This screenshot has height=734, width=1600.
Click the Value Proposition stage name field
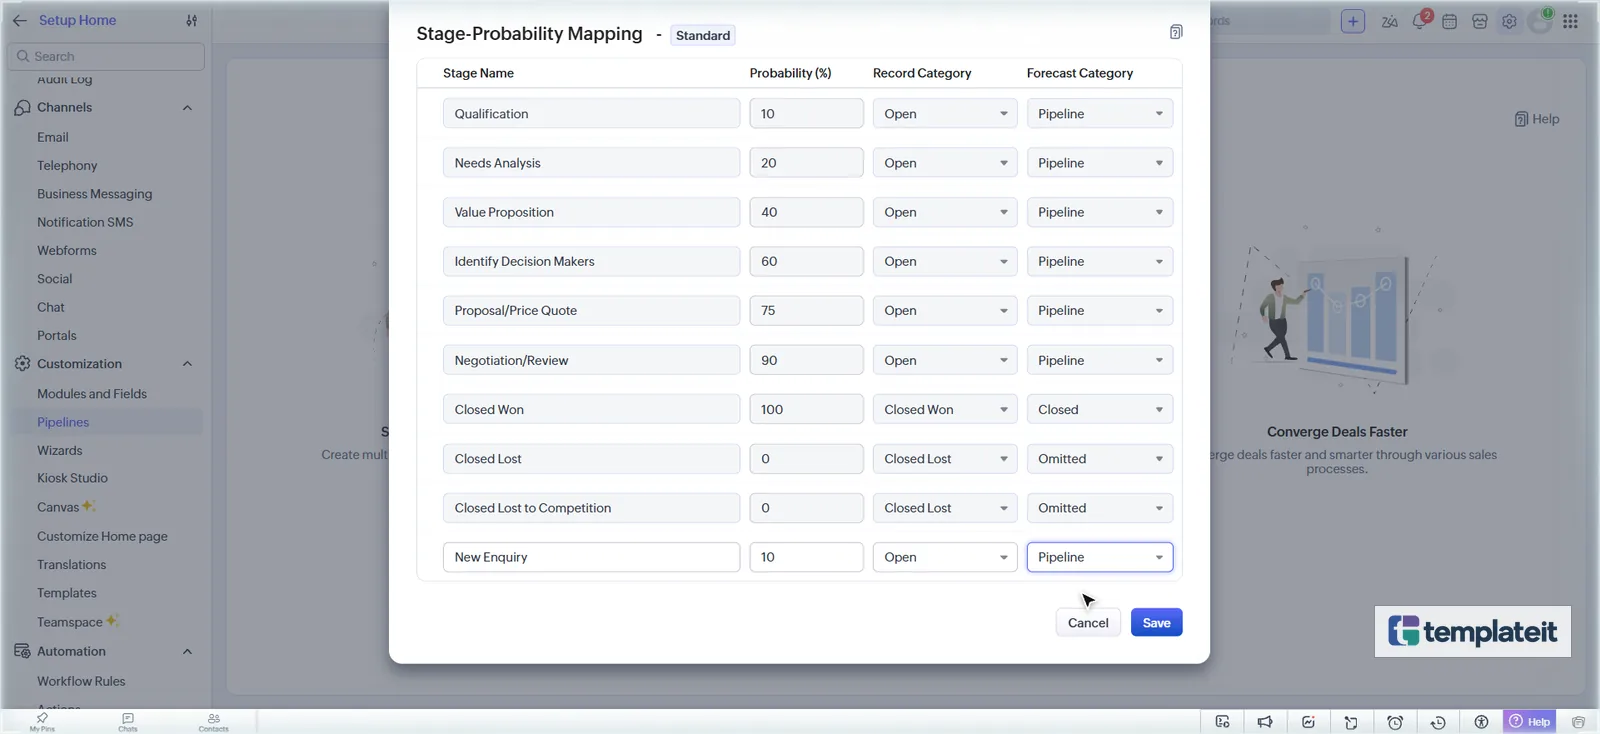(x=591, y=212)
